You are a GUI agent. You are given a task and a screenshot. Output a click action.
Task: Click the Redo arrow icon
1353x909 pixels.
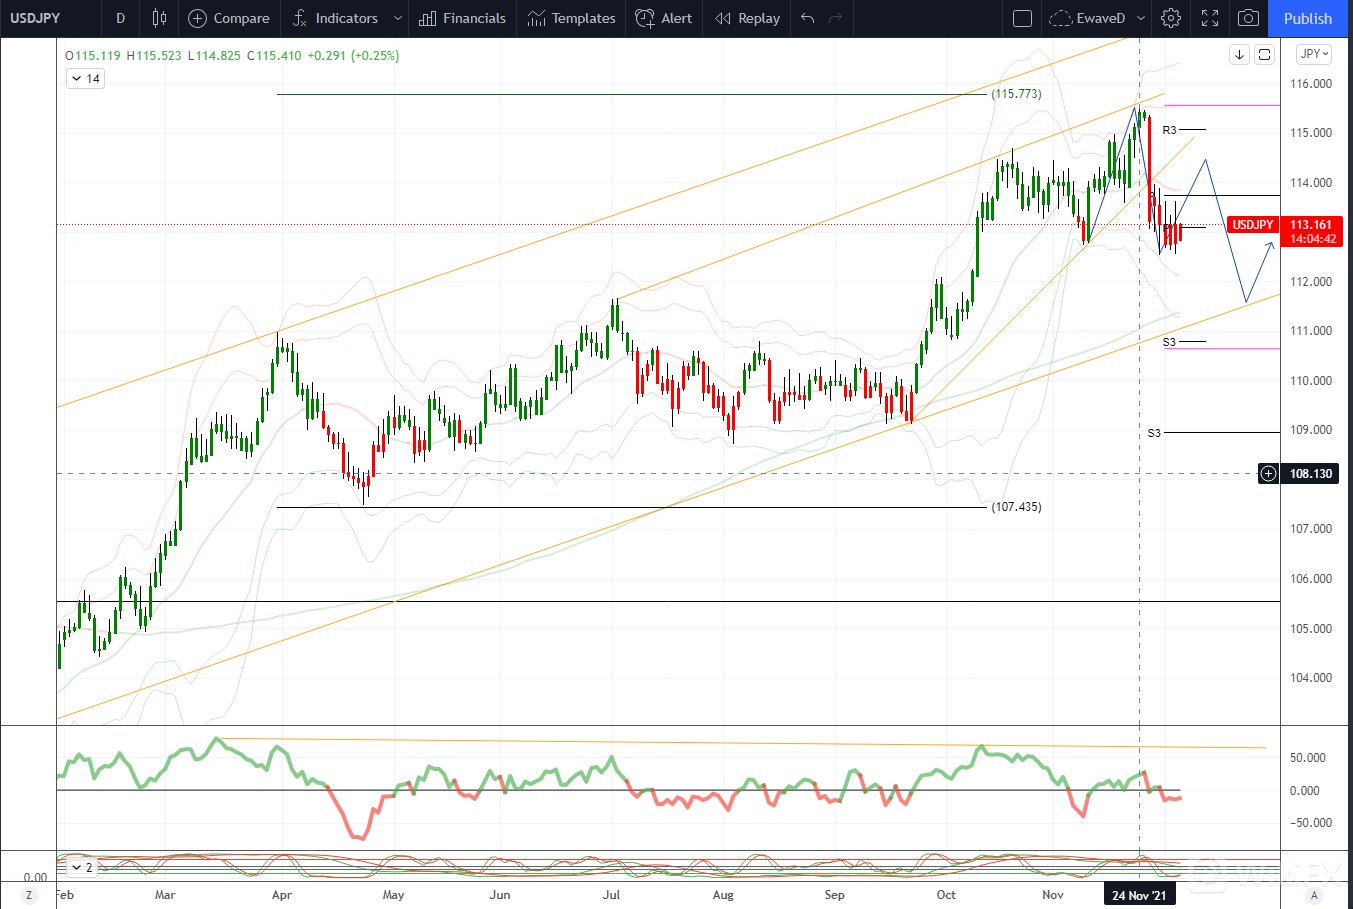(x=836, y=18)
